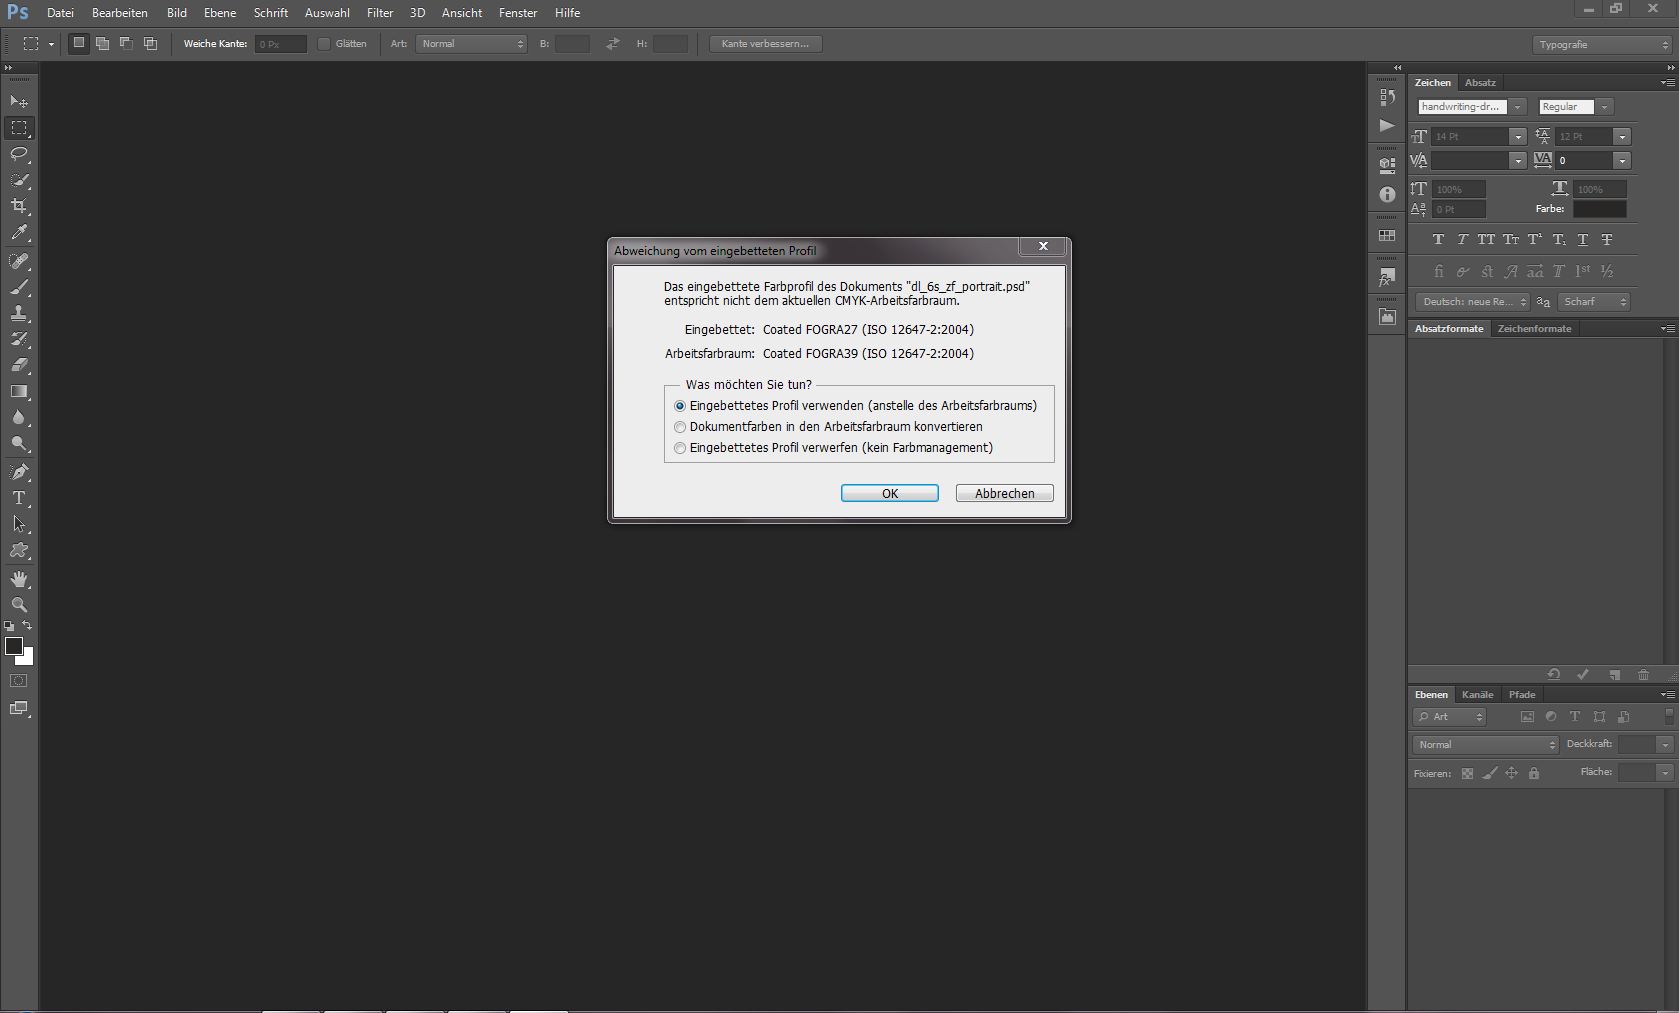The width and height of the screenshot is (1679, 1013).
Task: Select the Hand tool
Action: [19, 579]
